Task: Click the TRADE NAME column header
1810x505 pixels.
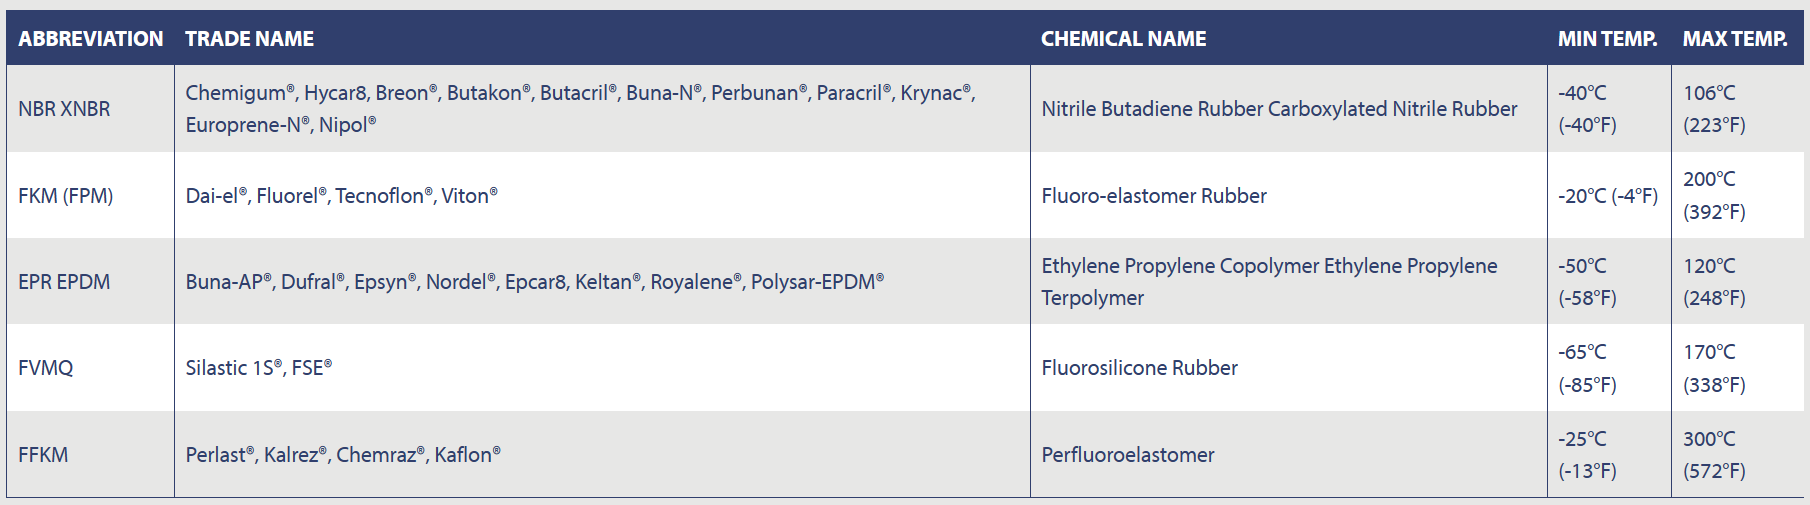Action: point(249,39)
